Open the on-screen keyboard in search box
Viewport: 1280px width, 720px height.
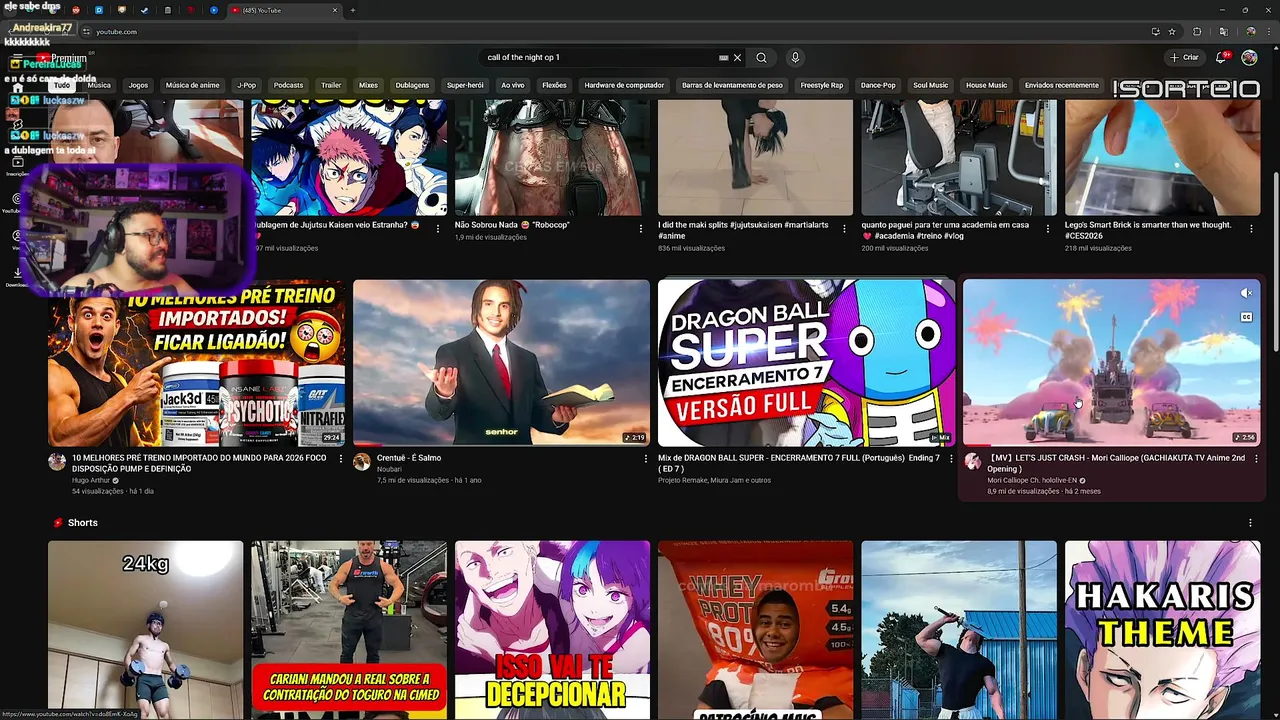click(723, 58)
